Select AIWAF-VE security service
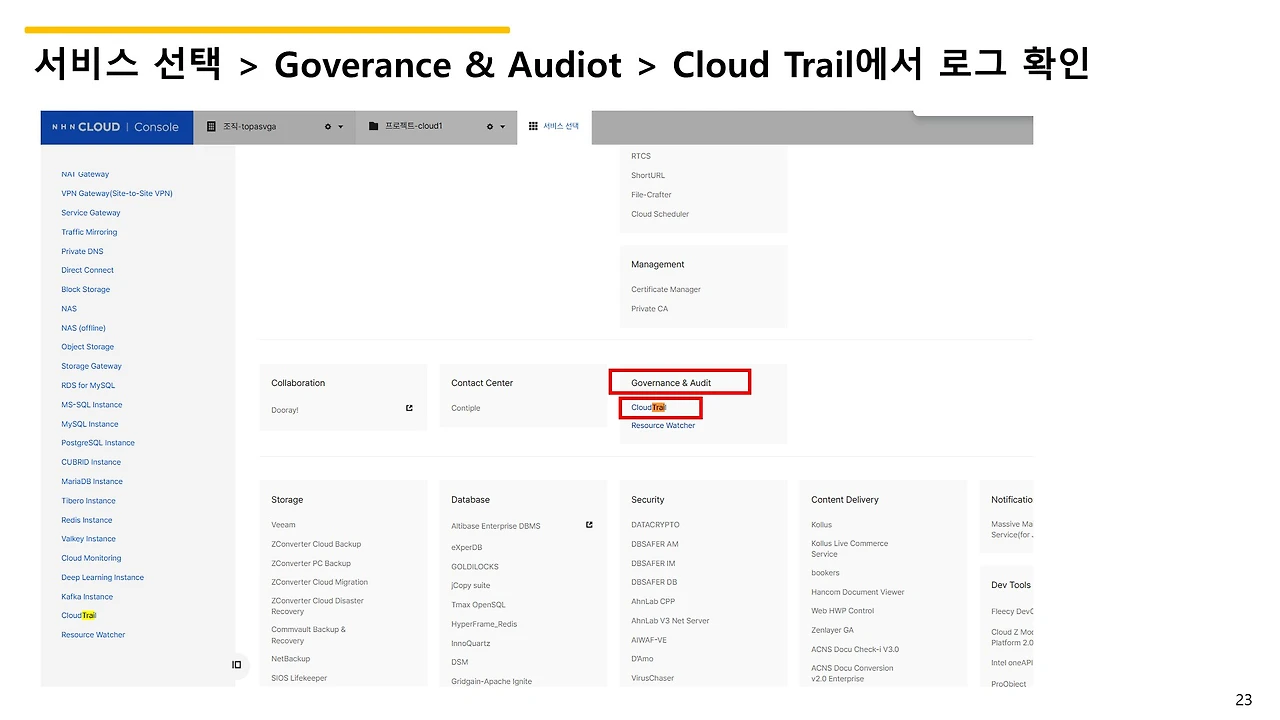1280x720 pixels. [x=649, y=640]
